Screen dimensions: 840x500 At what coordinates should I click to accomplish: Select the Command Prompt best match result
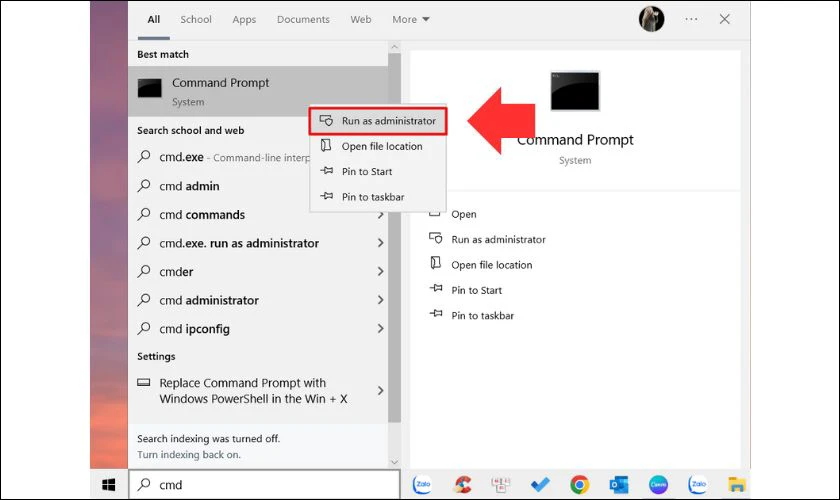pyautogui.click(x=258, y=91)
